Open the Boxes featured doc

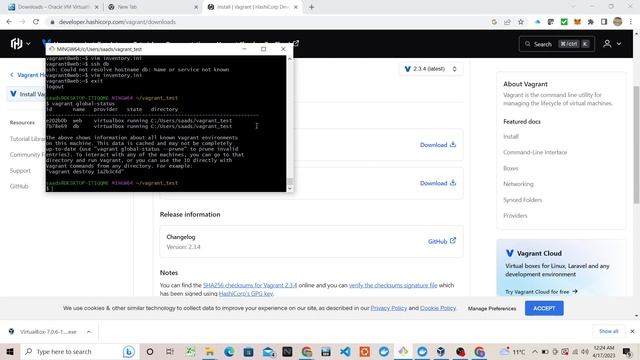(511, 168)
